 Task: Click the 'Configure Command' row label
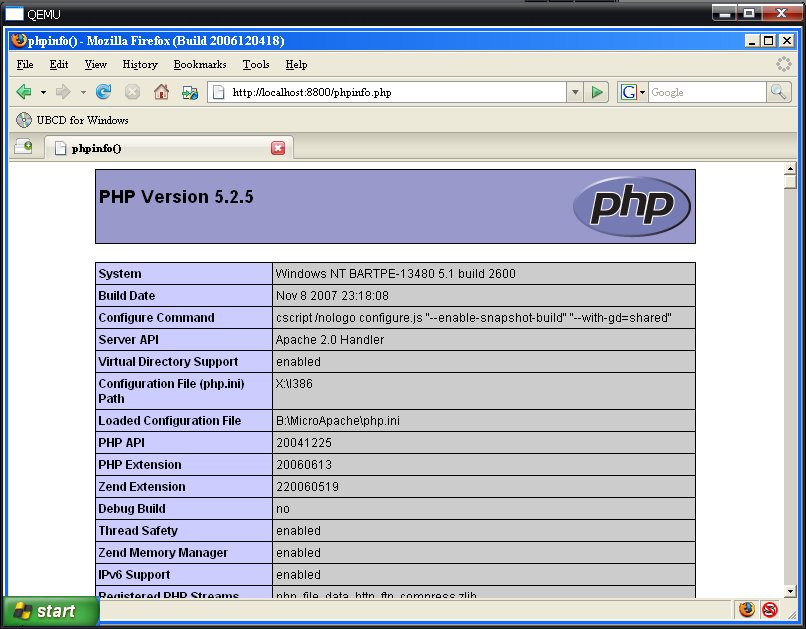pyautogui.click(x=156, y=318)
